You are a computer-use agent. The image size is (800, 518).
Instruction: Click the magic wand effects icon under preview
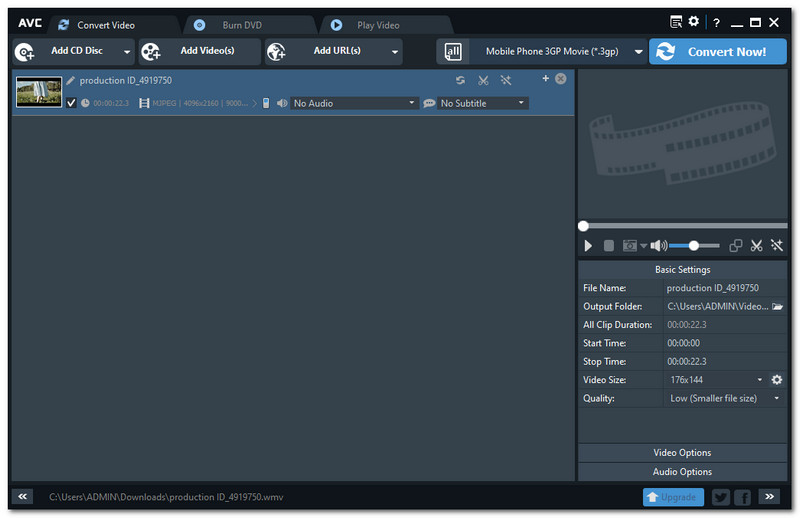tap(776, 245)
